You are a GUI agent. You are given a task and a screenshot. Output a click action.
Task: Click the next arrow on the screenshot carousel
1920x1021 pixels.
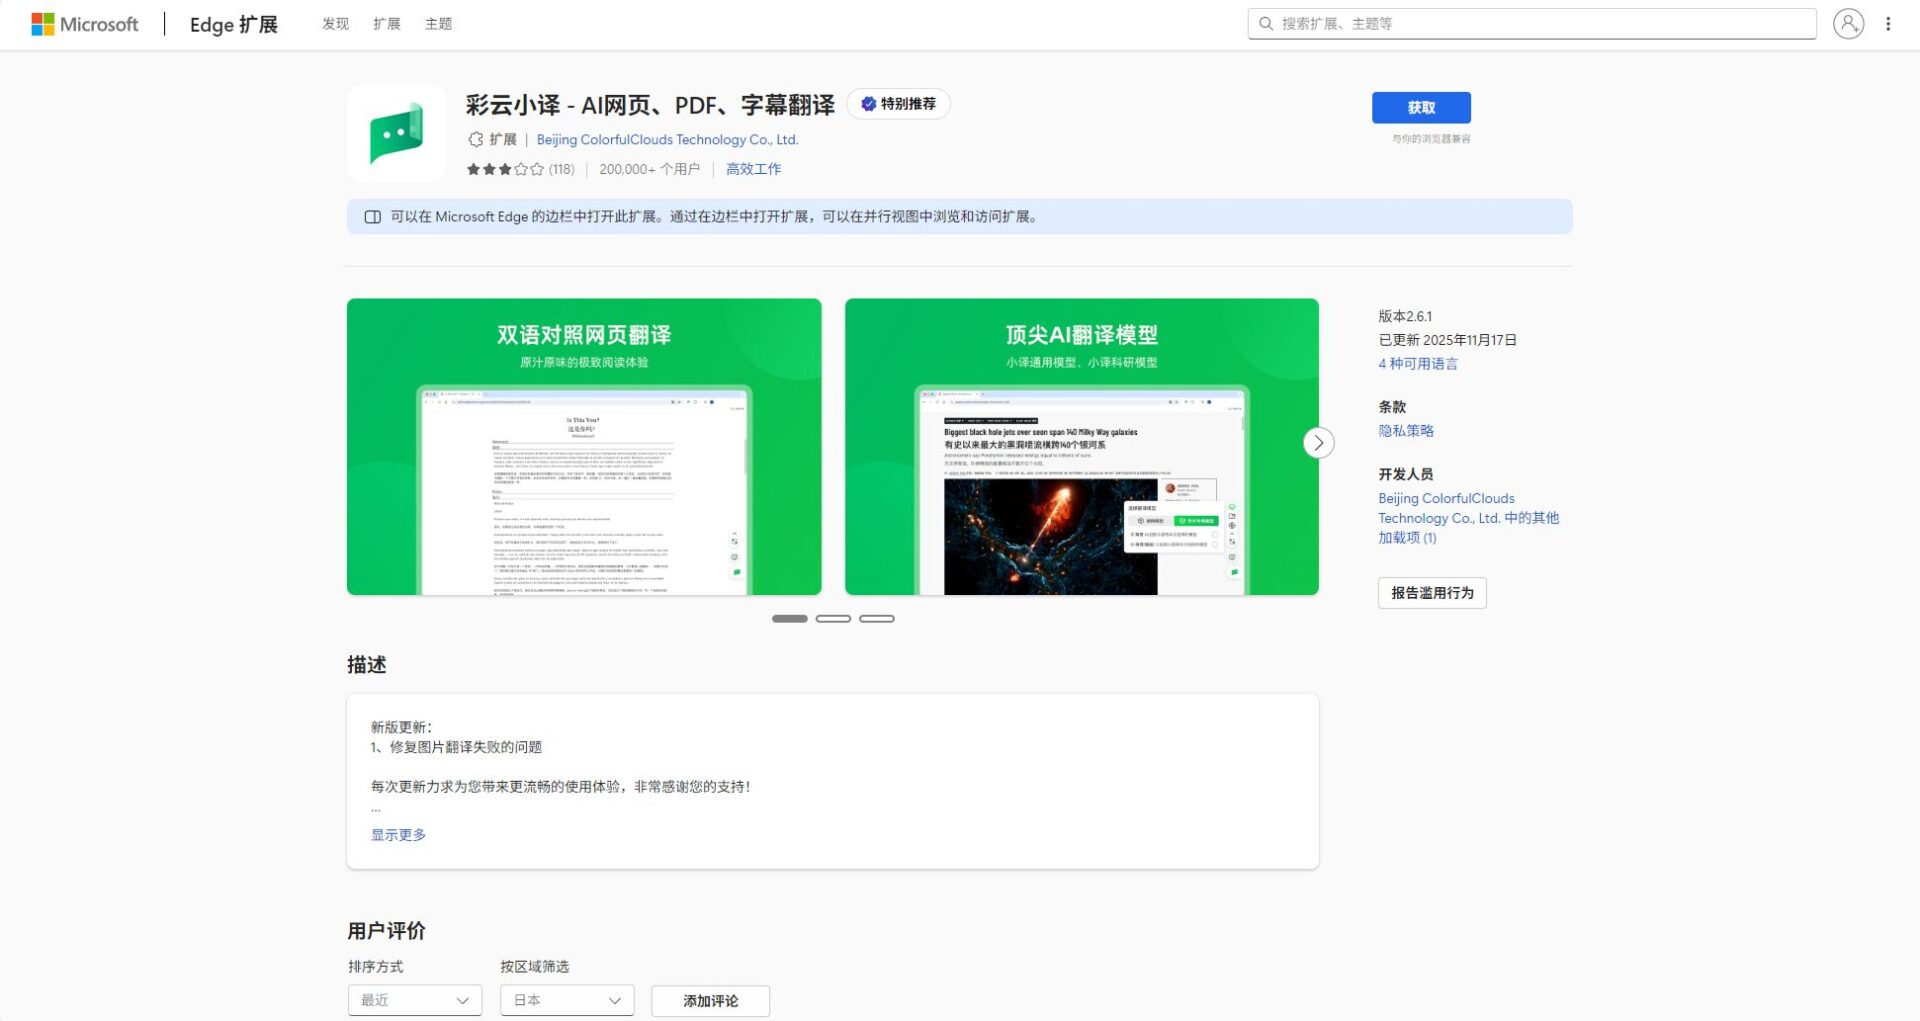pos(1318,442)
